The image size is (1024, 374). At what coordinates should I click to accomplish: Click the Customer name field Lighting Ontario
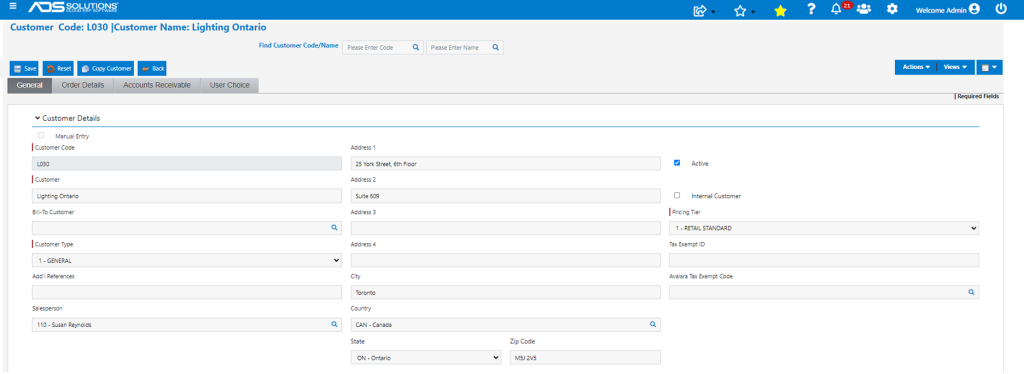pyautogui.click(x=187, y=196)
